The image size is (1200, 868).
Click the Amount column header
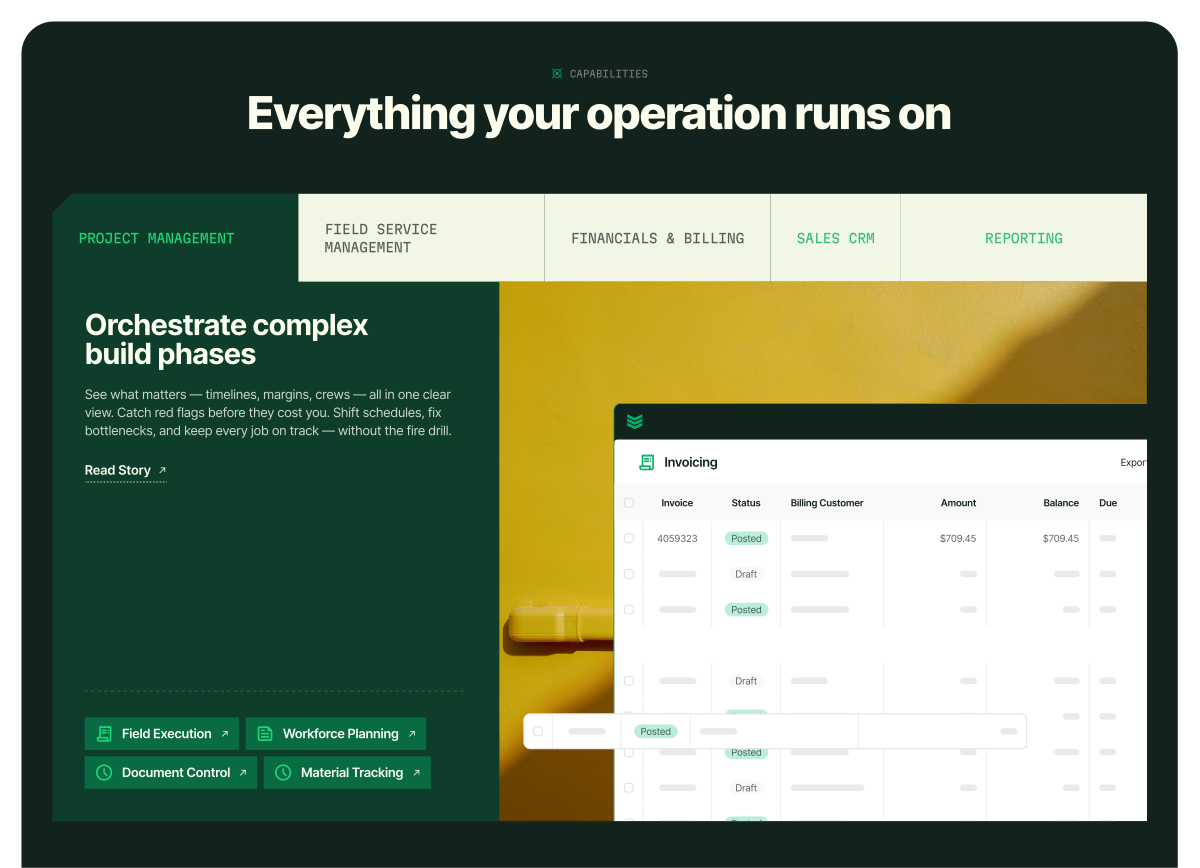click(958, 503)
